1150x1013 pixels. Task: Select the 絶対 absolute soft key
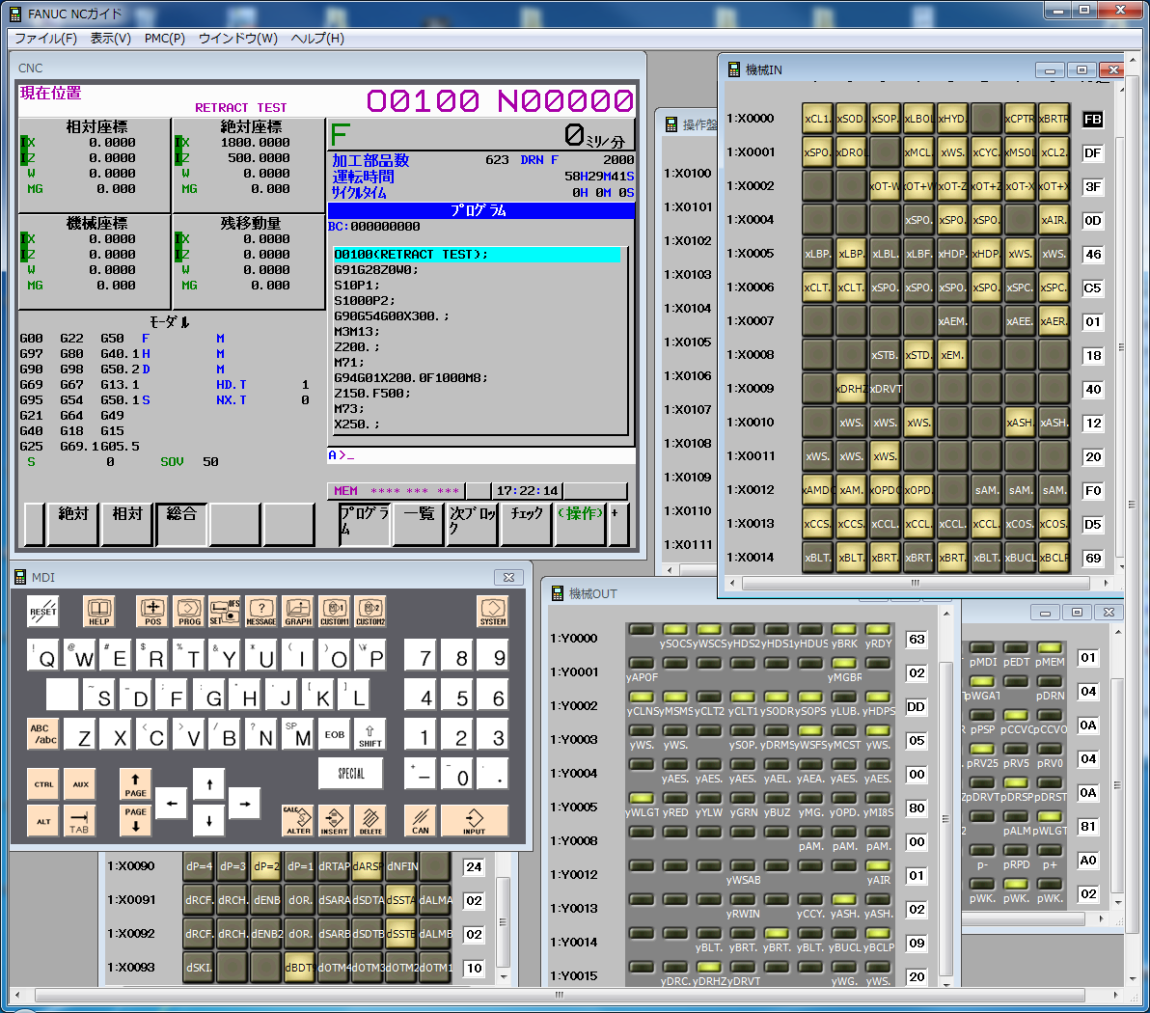pyautogui.click(x=73, y=525)
